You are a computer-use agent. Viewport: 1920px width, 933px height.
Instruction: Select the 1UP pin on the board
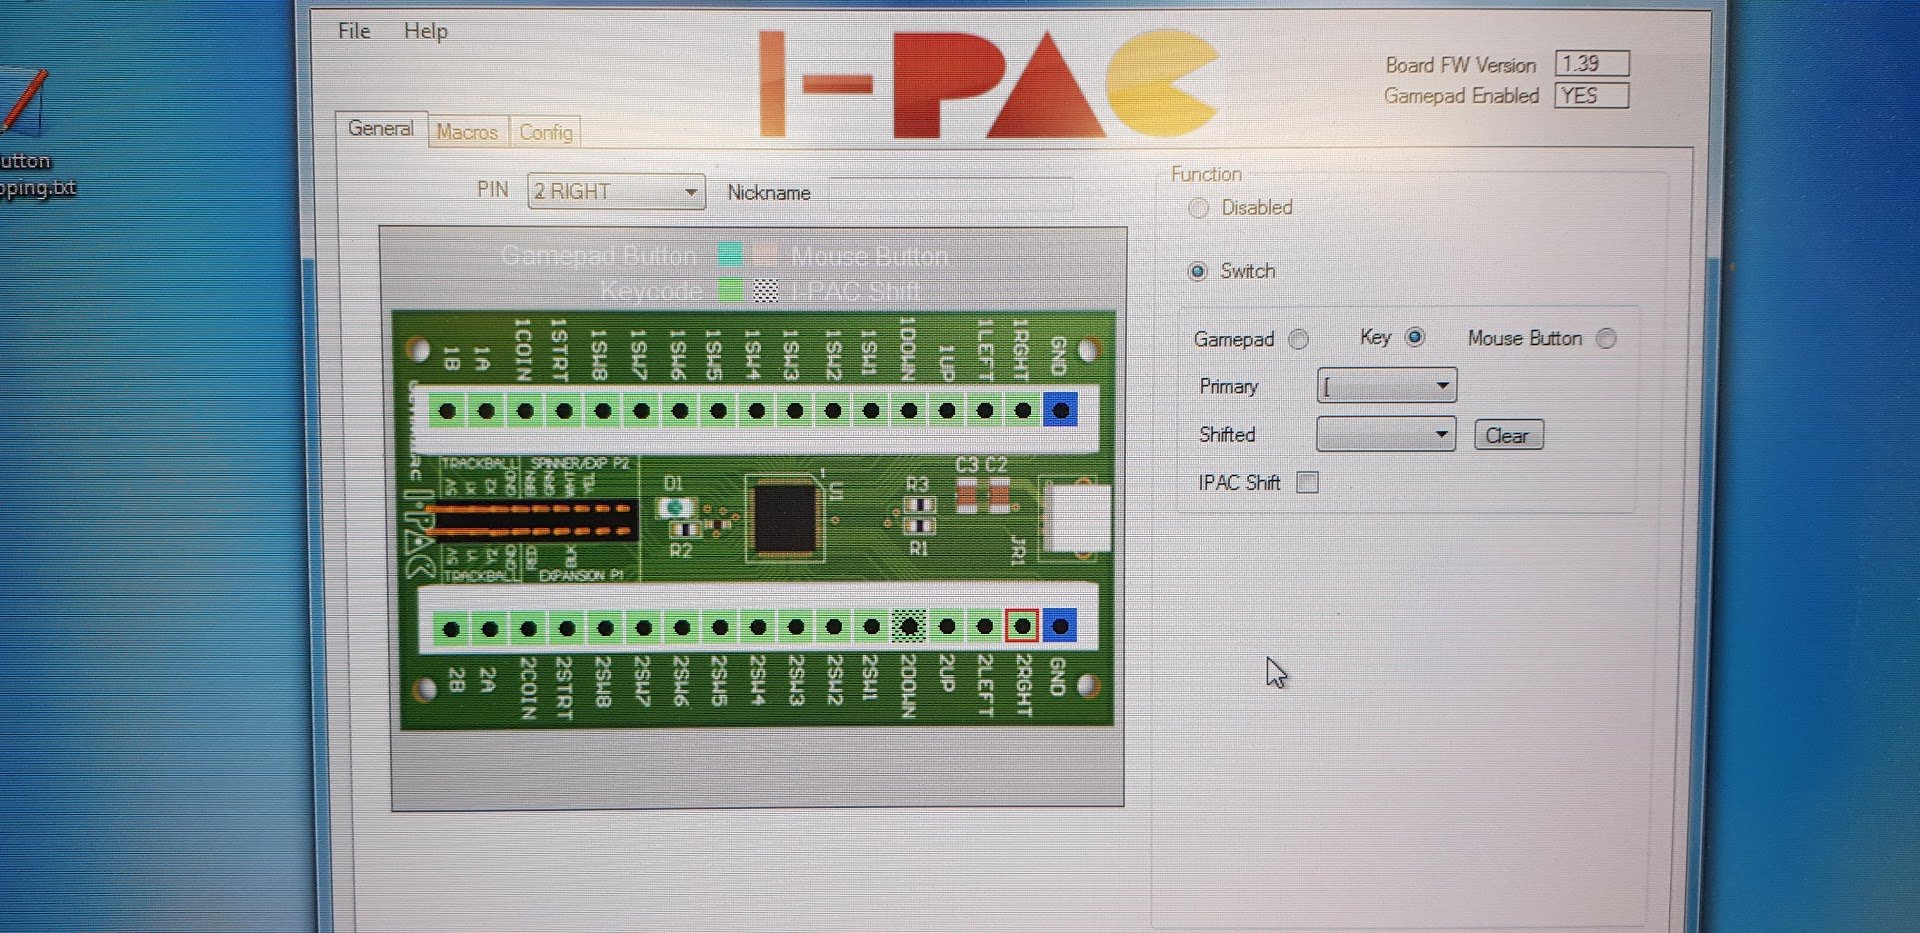click(x=947, y=410)
